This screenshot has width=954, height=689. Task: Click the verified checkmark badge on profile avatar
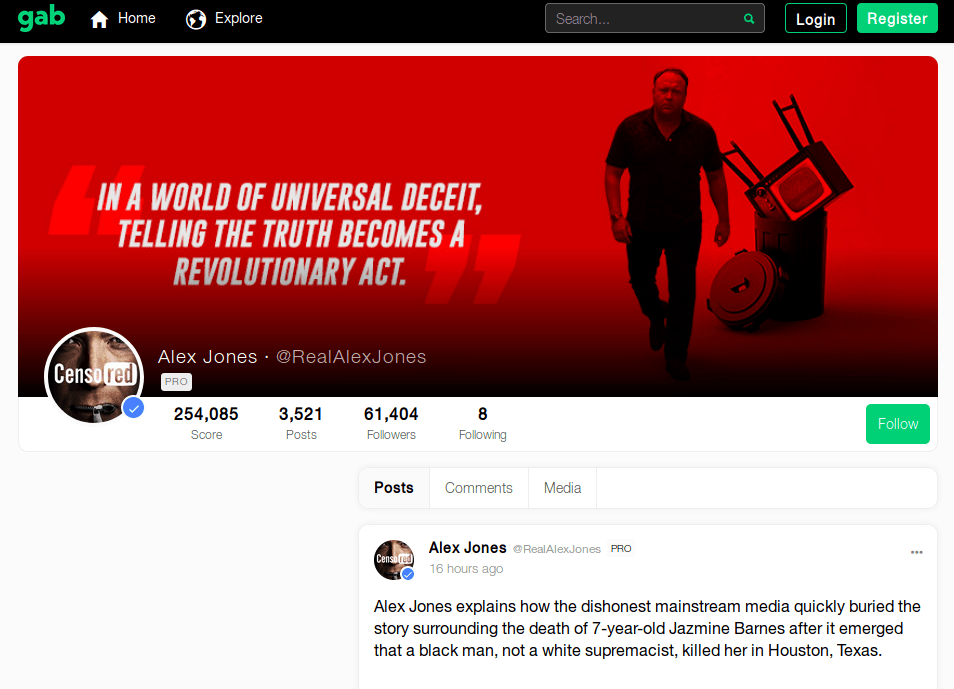pyautogui.click(x=133, y=408)
